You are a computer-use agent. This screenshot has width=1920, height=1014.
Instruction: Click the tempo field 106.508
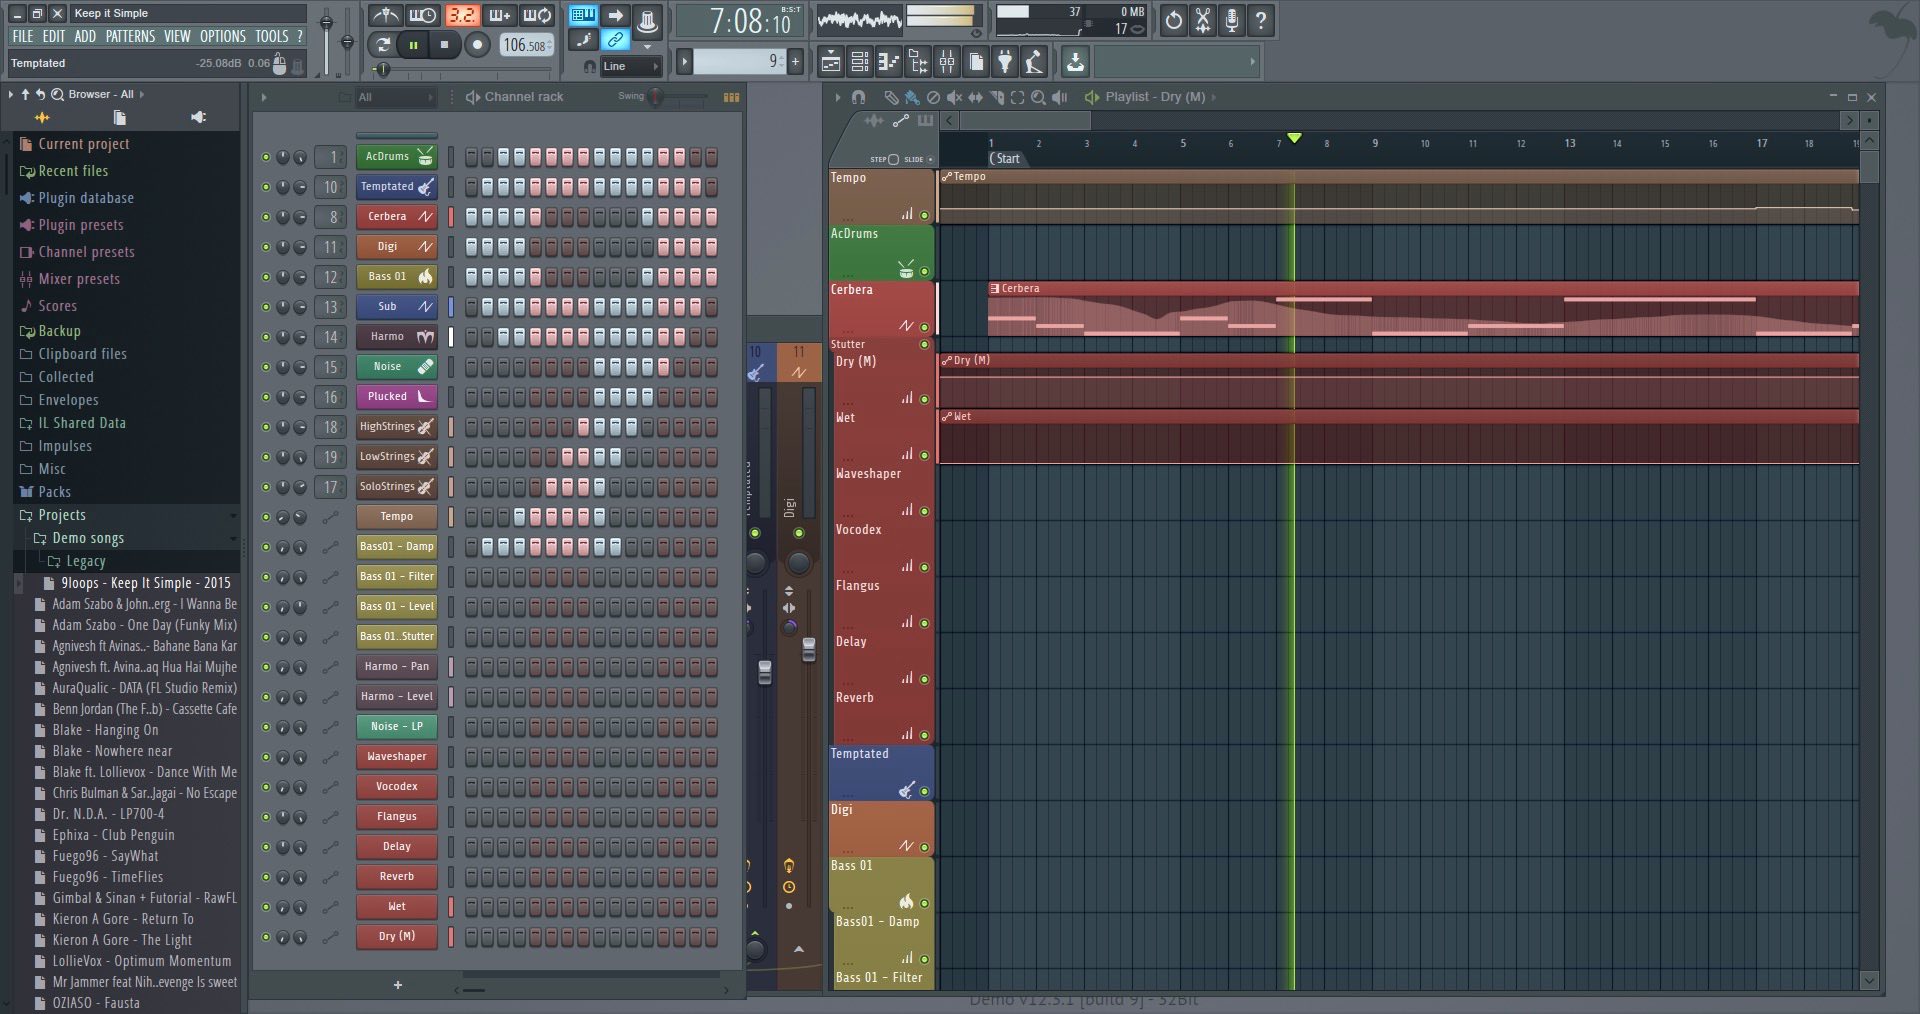[x=526, y=45]
